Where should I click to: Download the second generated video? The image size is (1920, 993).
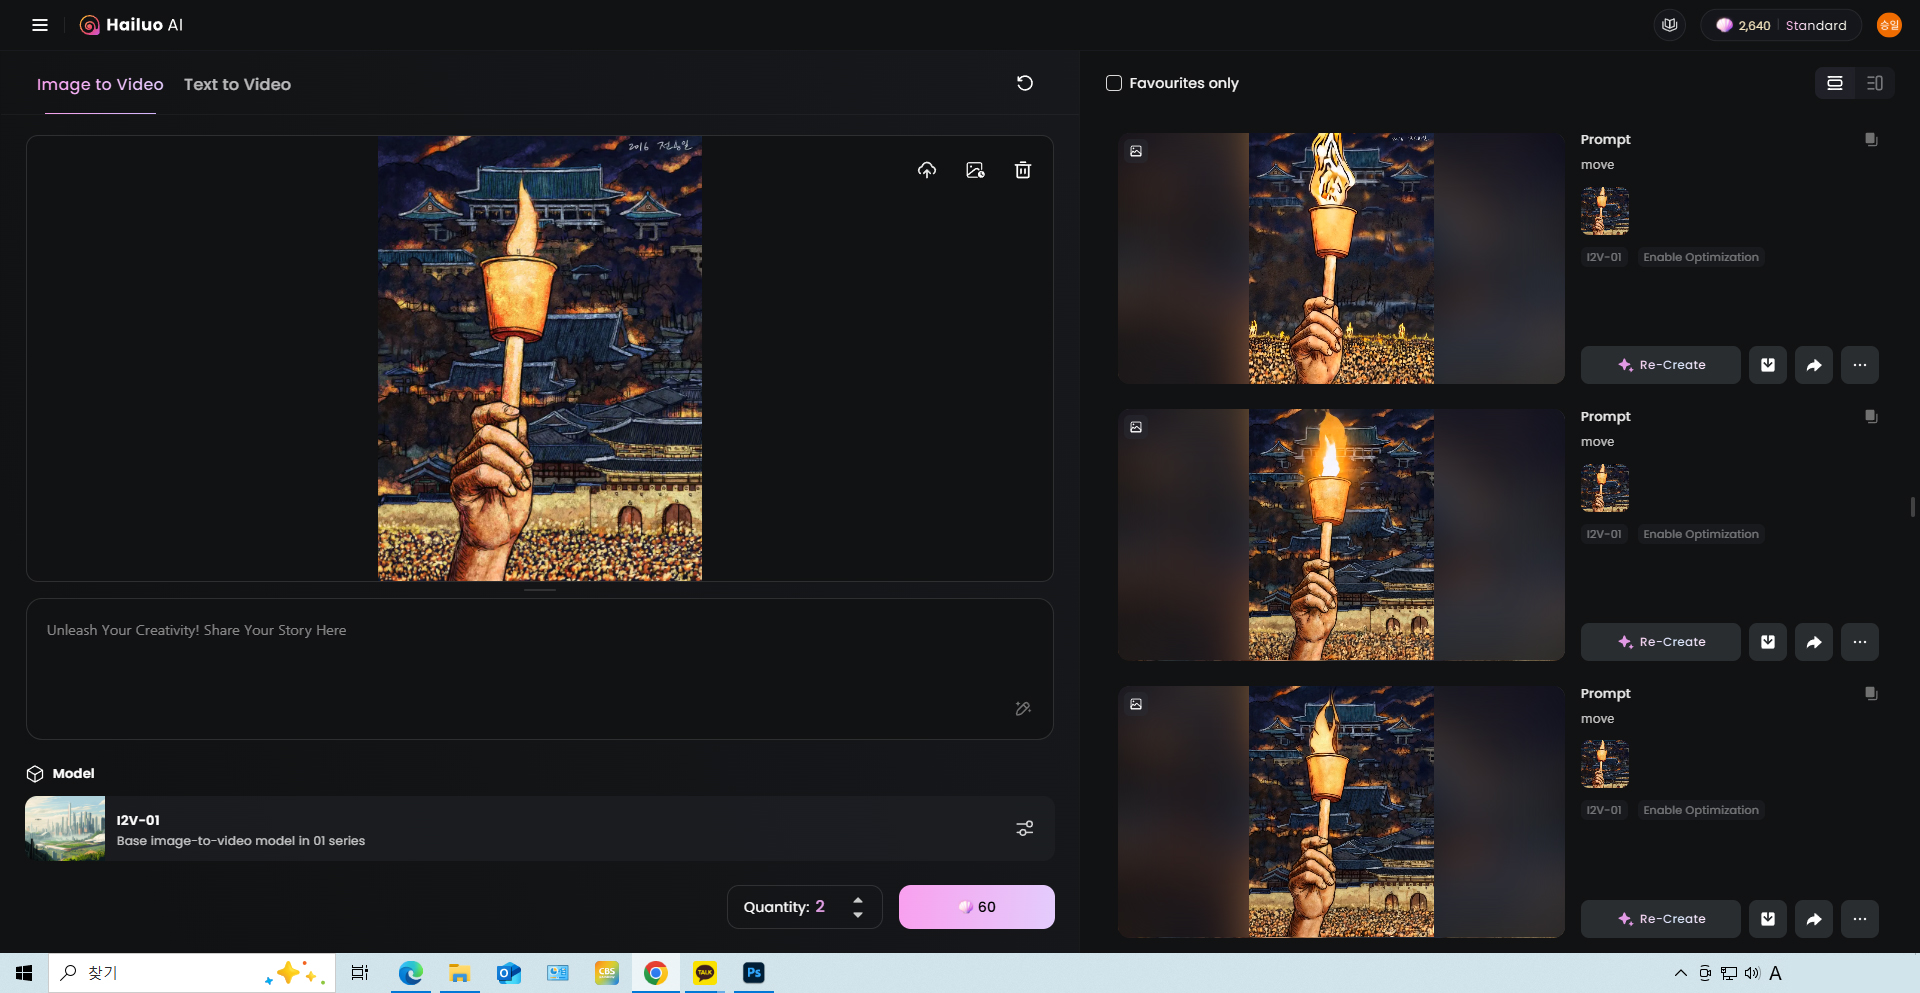pos(1768,642)
